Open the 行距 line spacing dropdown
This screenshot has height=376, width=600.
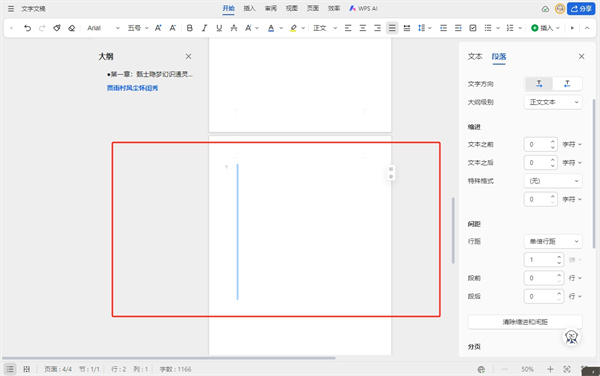(x=553, y=241)
